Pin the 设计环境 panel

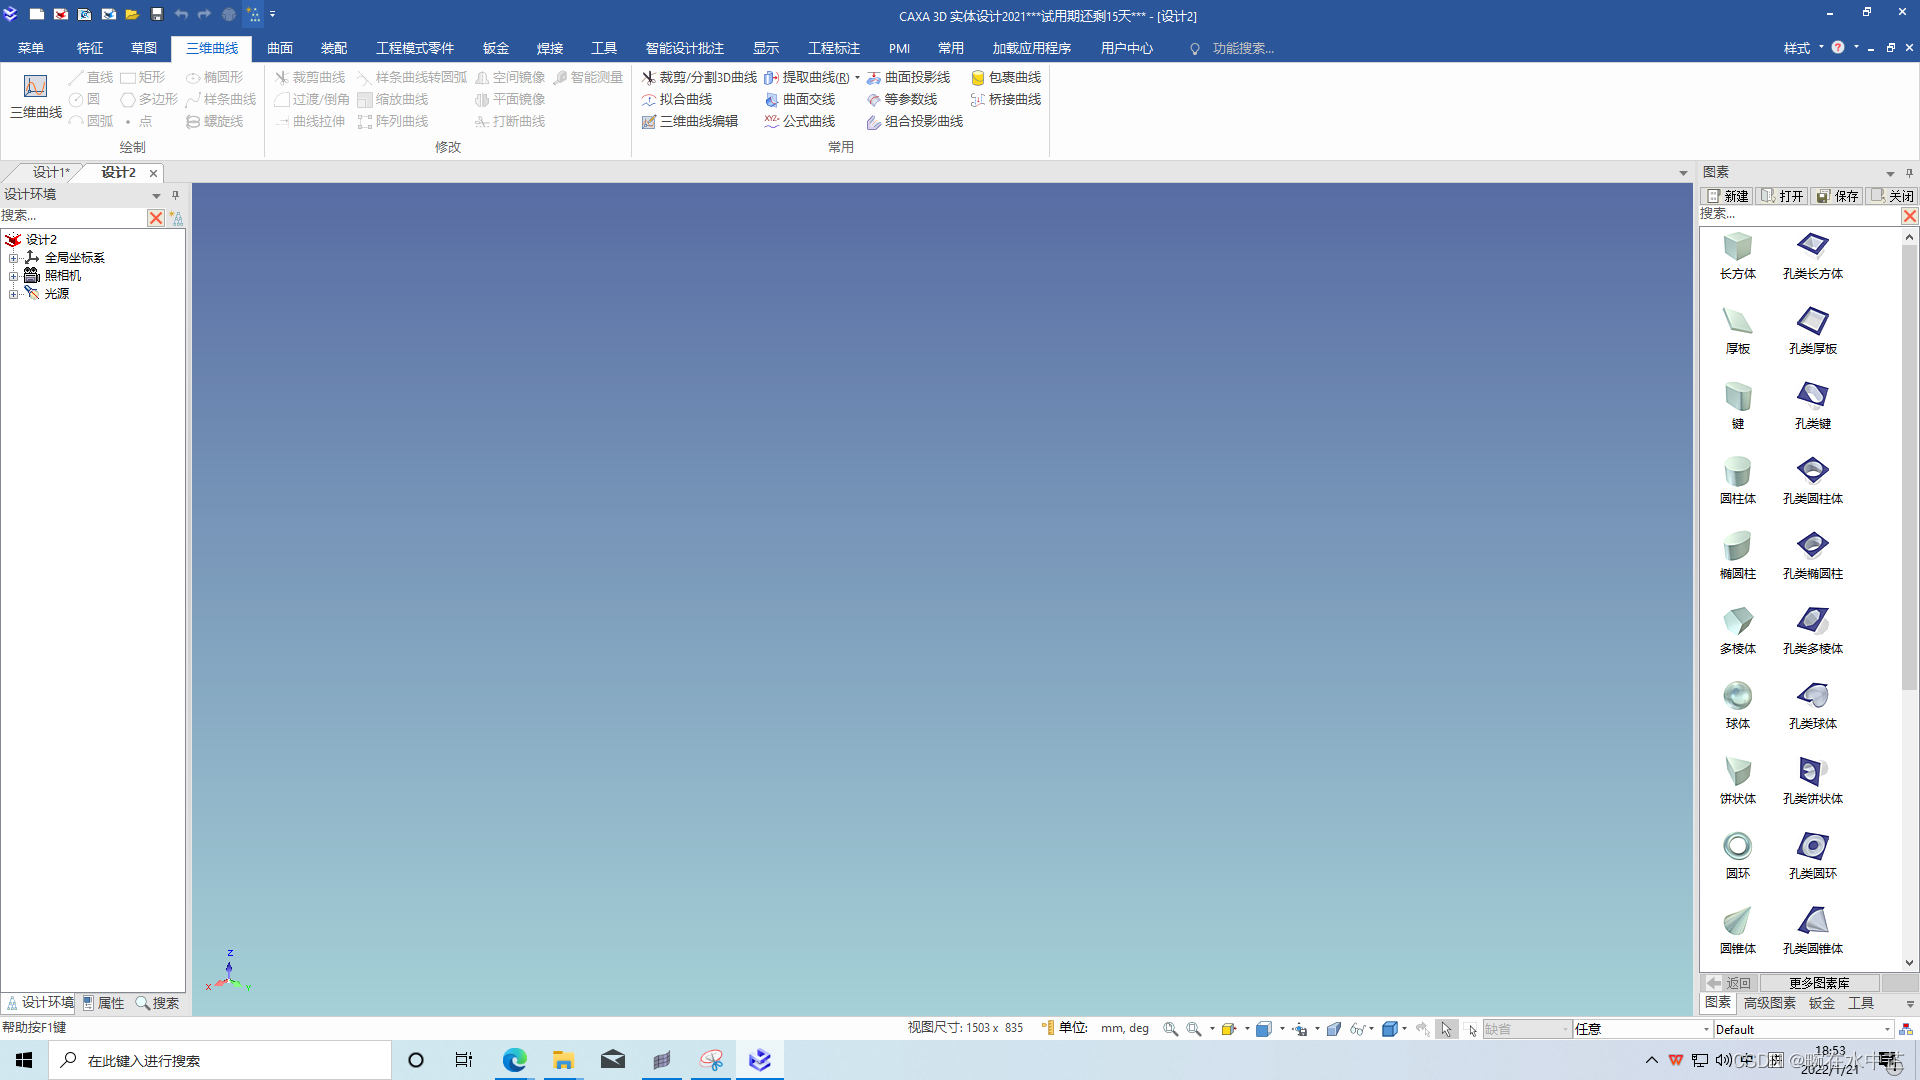pos(175,195)
